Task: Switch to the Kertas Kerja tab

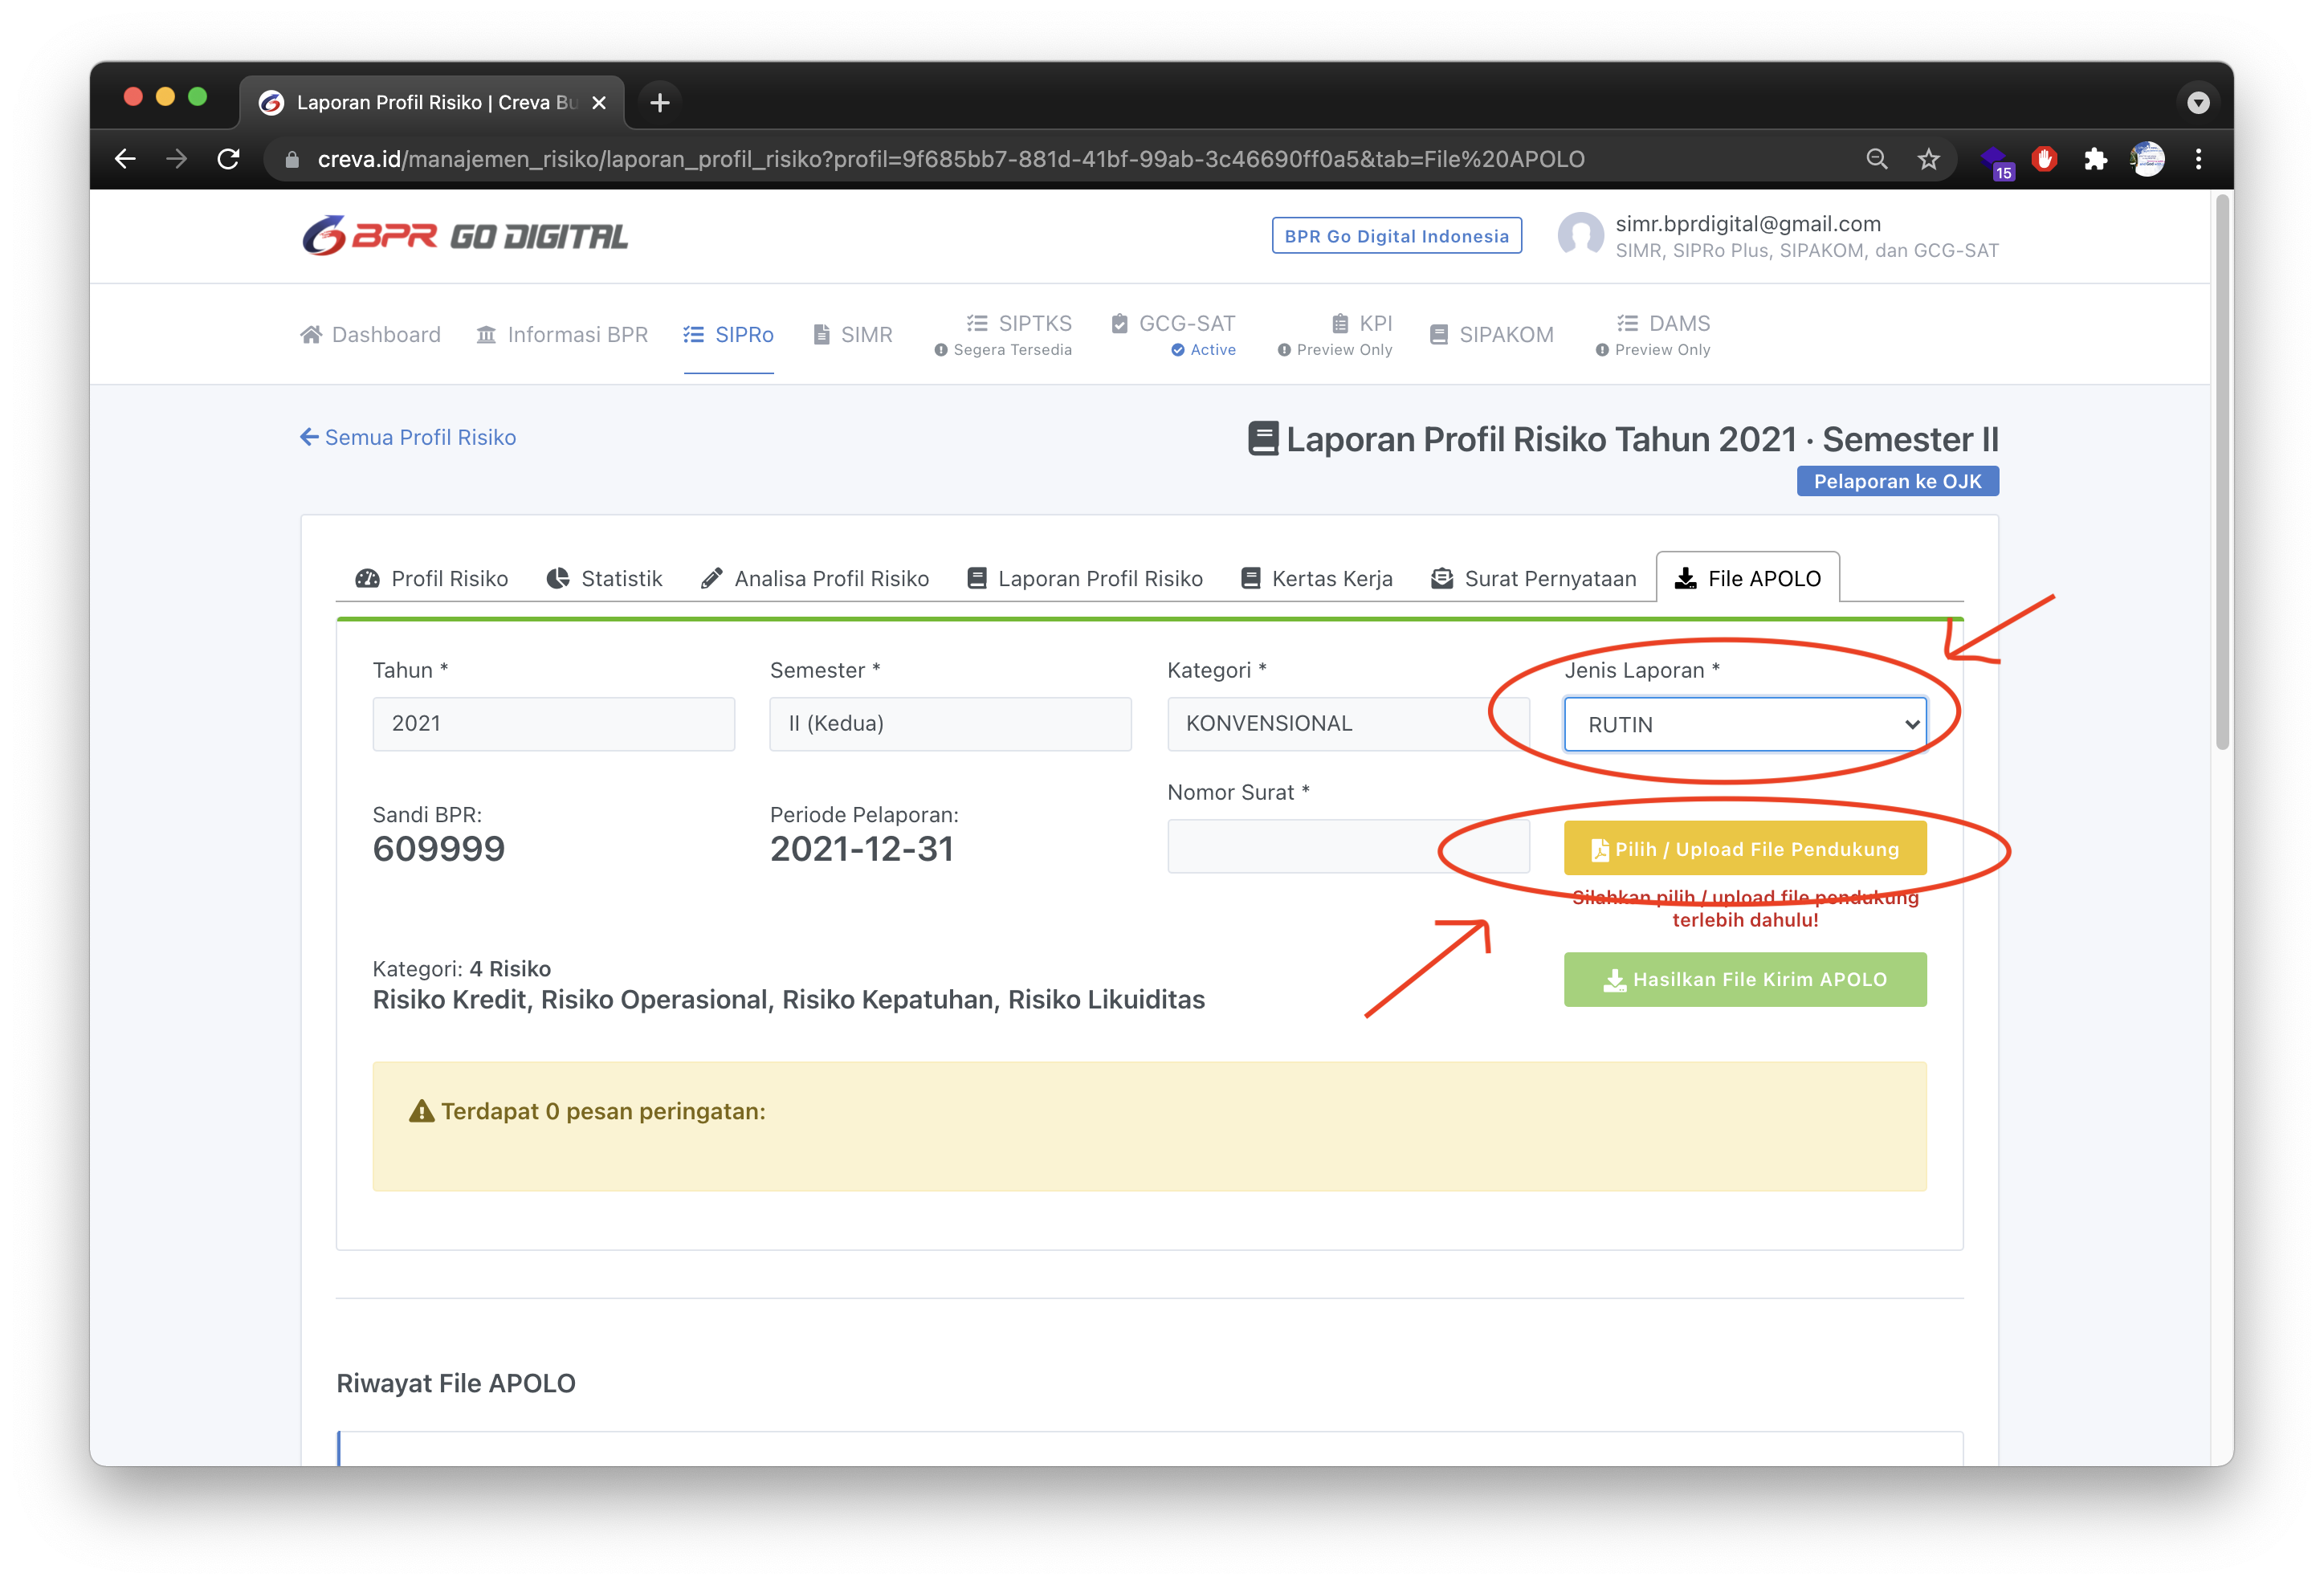Action: point(1316,578)
